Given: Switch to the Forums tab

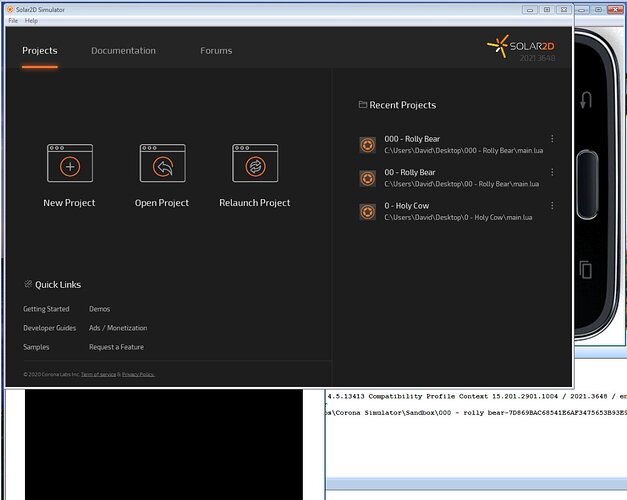Looking at the screenshot, I should tap(216, 51).
